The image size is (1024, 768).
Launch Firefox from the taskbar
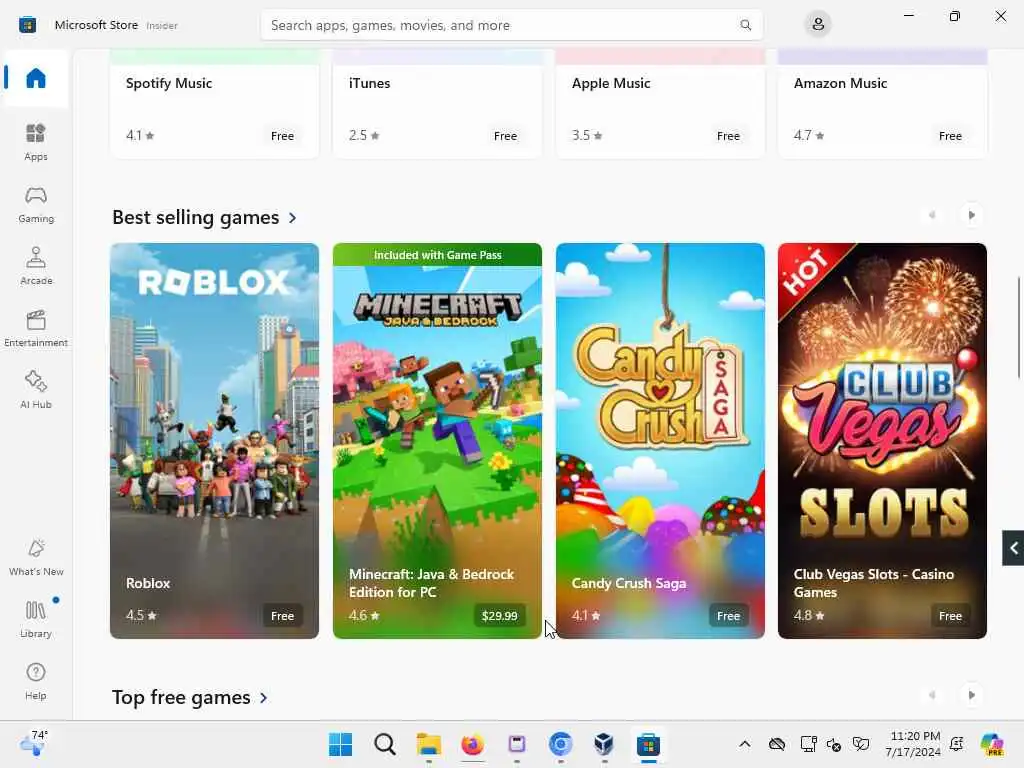[x=472, y=744]
